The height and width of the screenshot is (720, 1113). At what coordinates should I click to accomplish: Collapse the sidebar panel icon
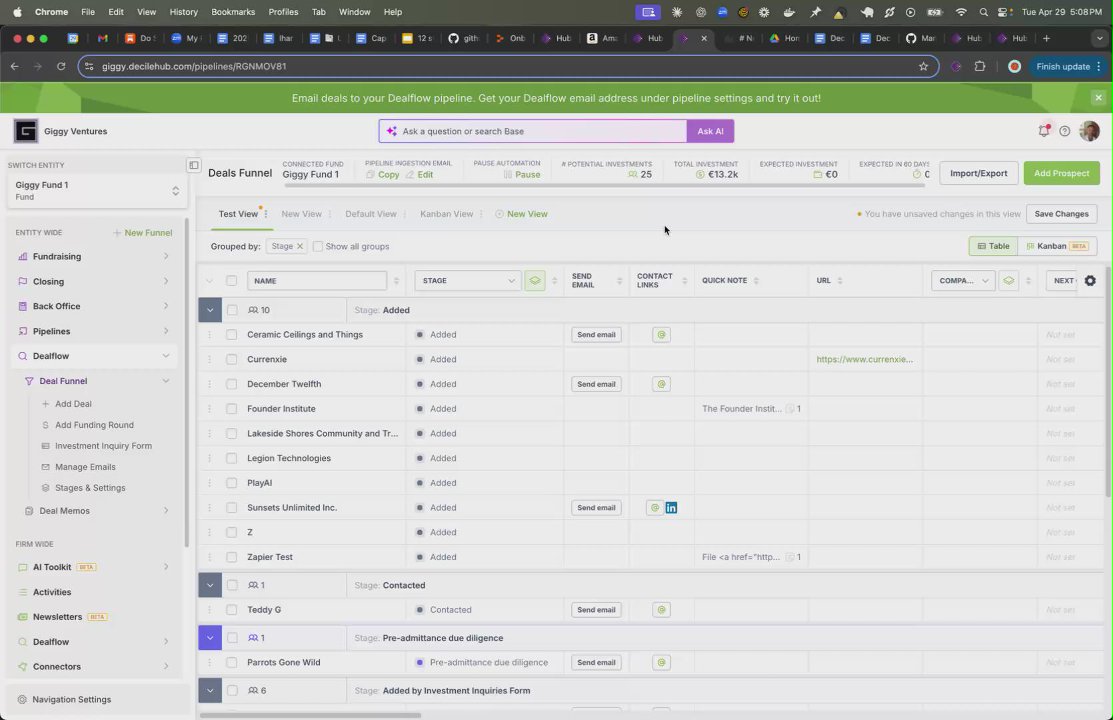[x=193, y=165]
